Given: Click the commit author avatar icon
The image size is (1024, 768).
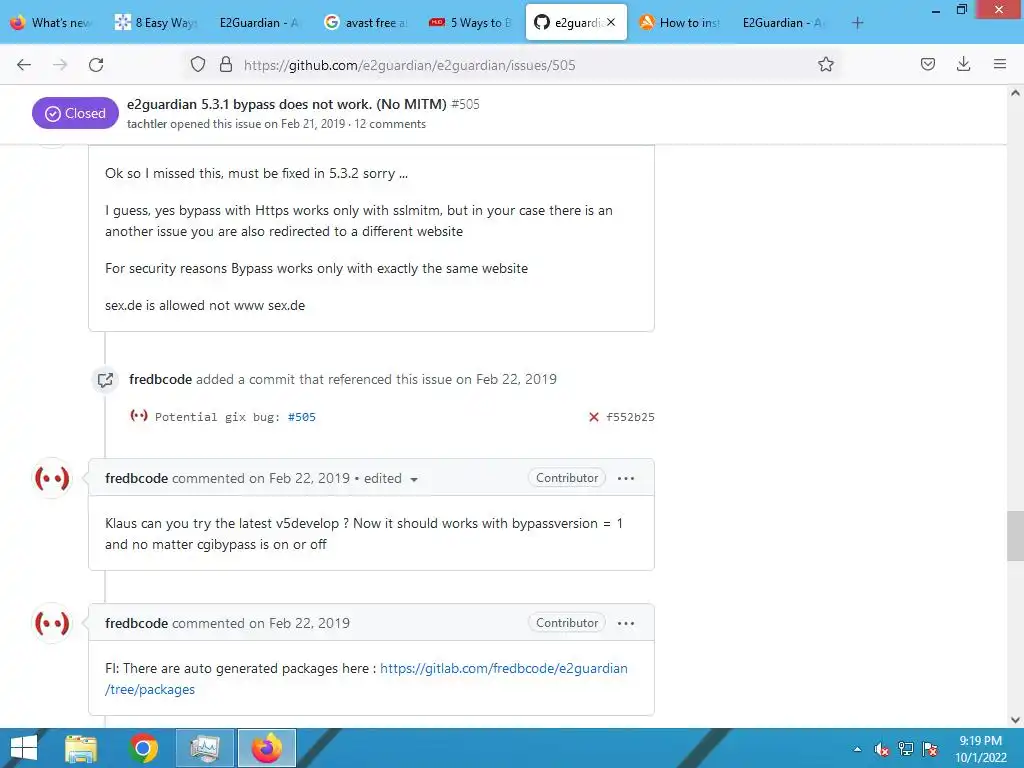Looking at the screenshot, I should coord(138,415).
